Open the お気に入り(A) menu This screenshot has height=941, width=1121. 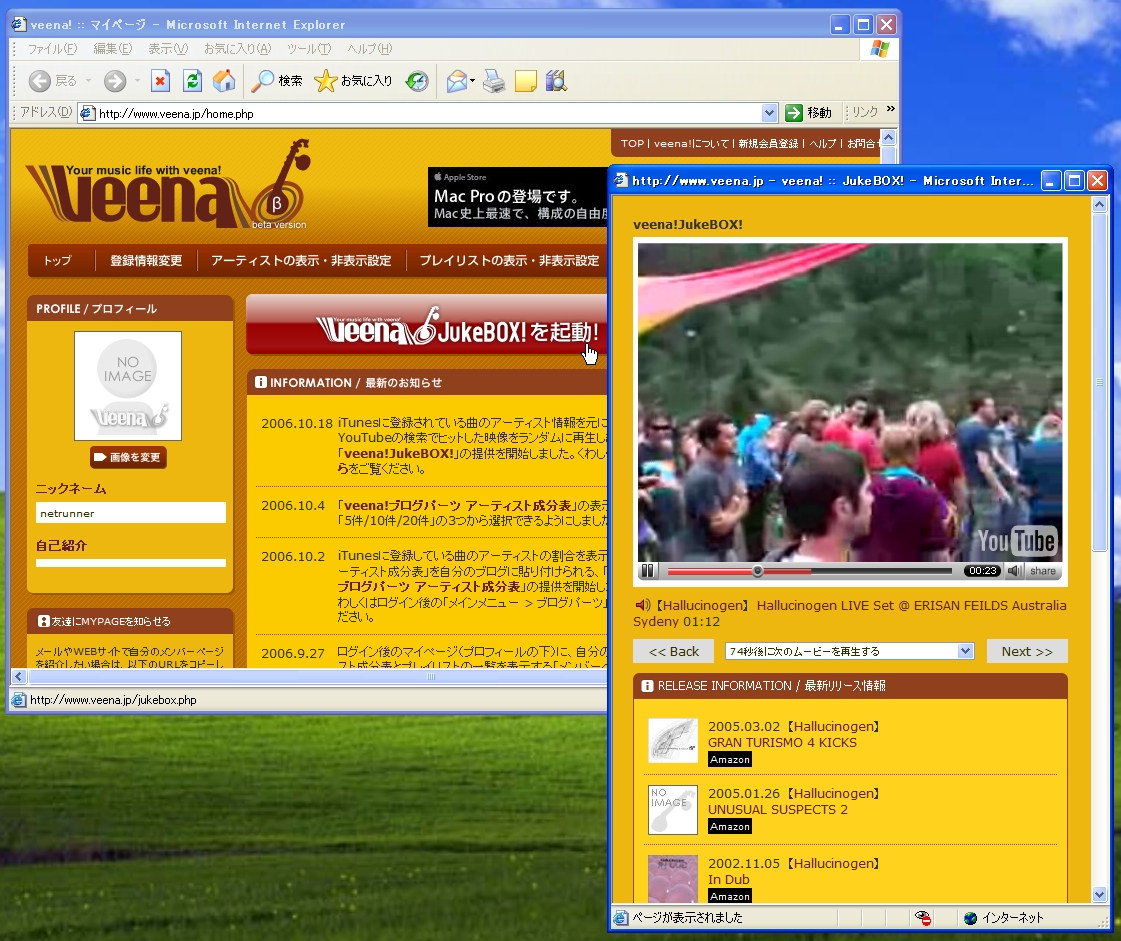coord(237,49)
